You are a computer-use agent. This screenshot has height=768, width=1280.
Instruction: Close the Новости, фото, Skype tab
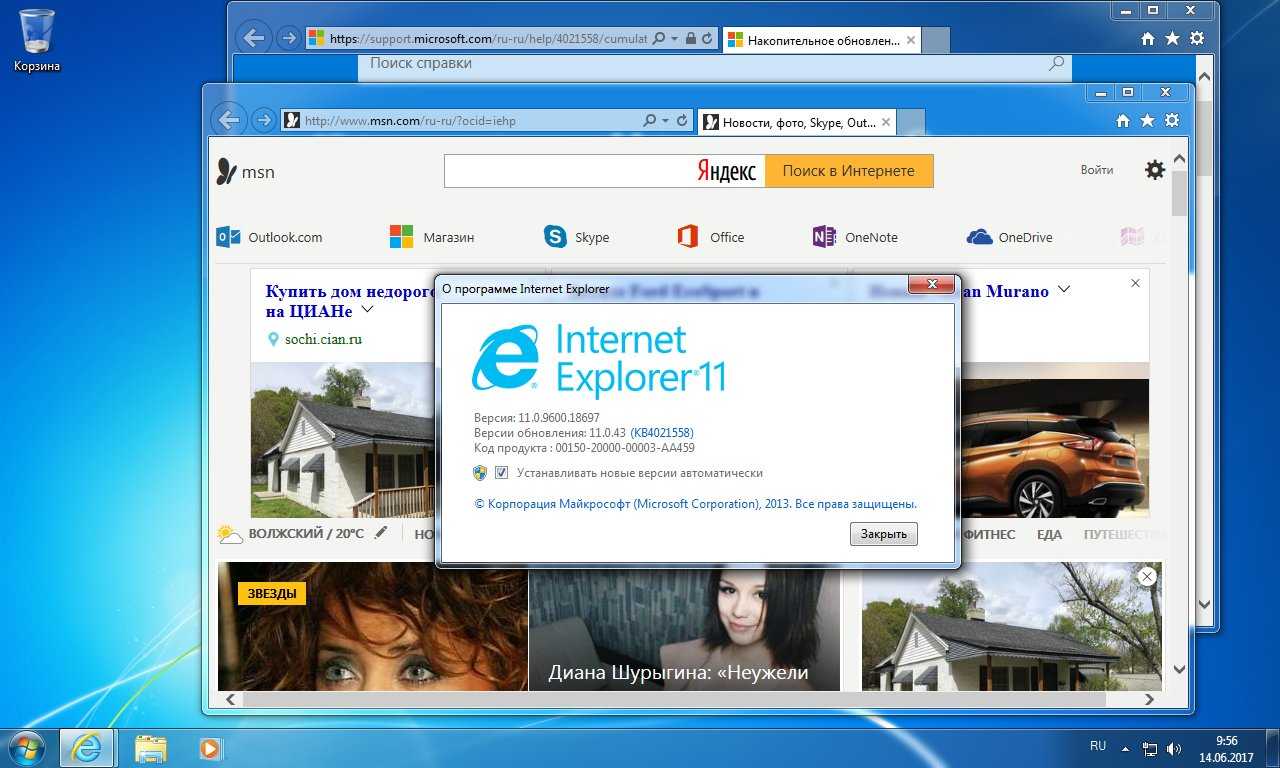[x=885, y=122]
